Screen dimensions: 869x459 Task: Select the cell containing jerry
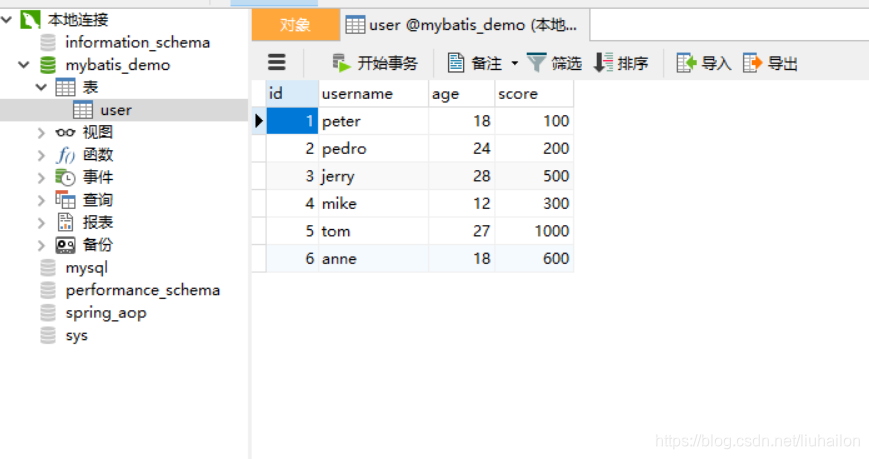pos(374,176)
